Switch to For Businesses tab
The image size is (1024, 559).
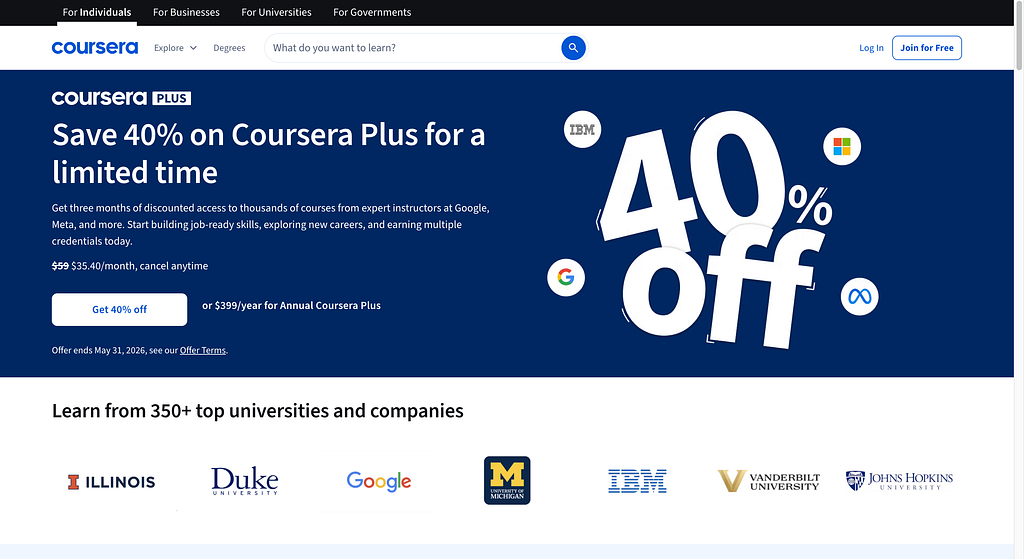pos(186,12)
